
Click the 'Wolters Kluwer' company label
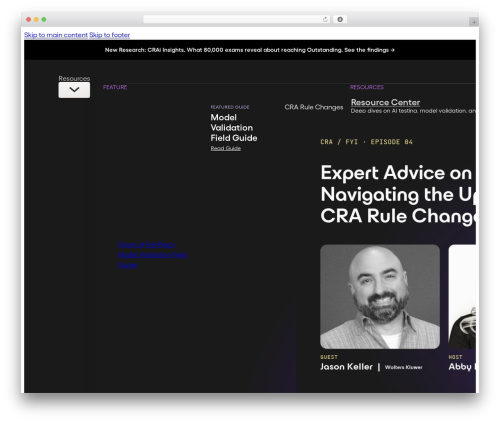403,367
